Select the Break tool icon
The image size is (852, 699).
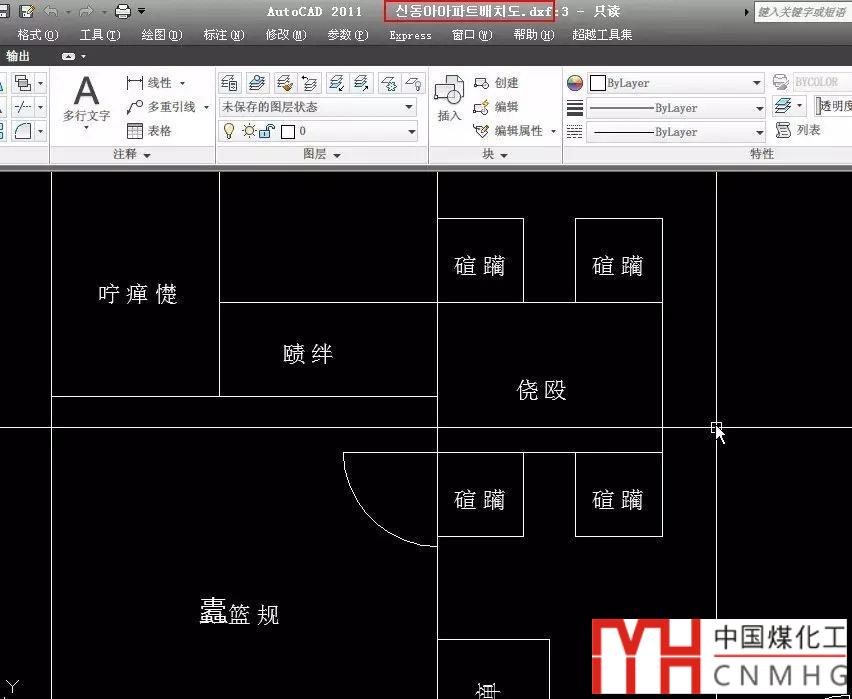(x=23, y=107)
